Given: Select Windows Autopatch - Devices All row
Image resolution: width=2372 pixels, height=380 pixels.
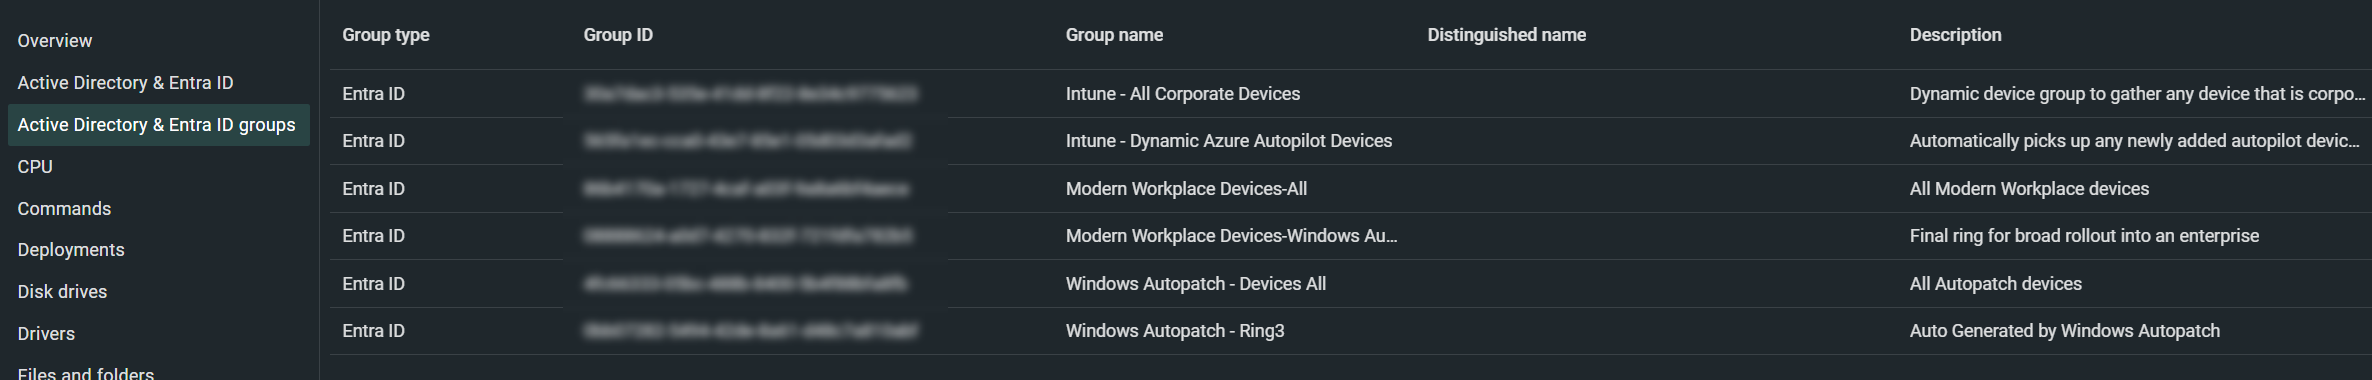Looking at the screenshot, I should coord(1351,284).
